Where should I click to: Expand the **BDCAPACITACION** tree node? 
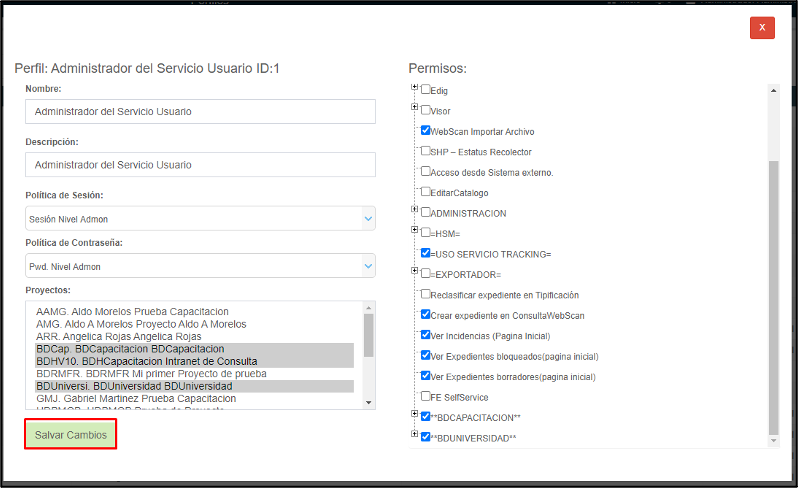tap(414, 416)
